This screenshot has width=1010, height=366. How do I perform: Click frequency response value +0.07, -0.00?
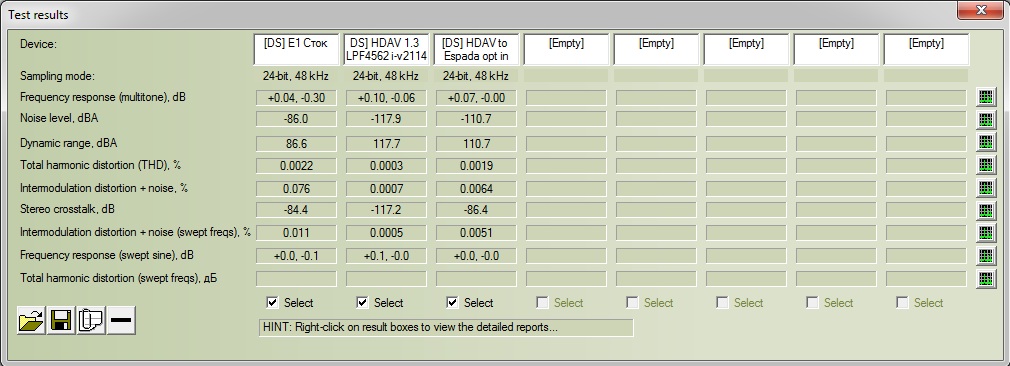click(x=476, y=98)
